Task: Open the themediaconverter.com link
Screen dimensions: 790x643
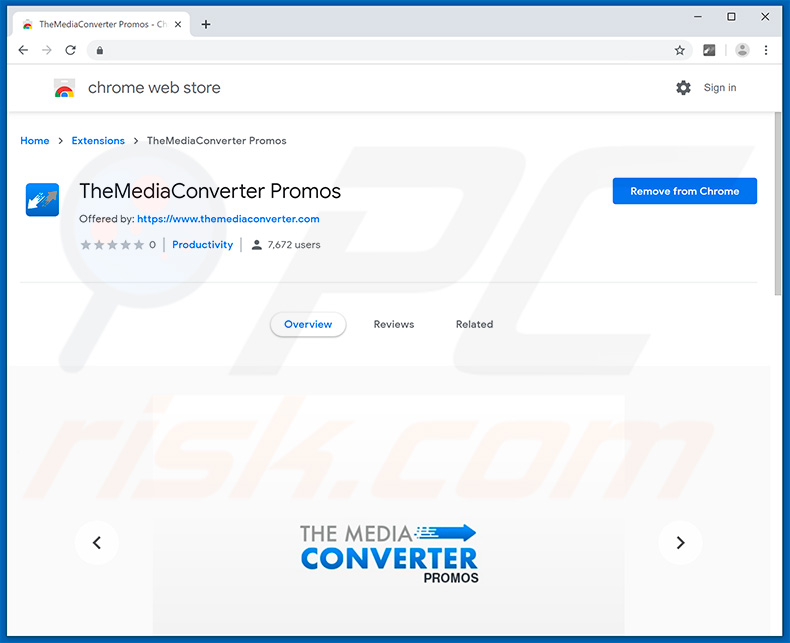Action: (228, 219)
